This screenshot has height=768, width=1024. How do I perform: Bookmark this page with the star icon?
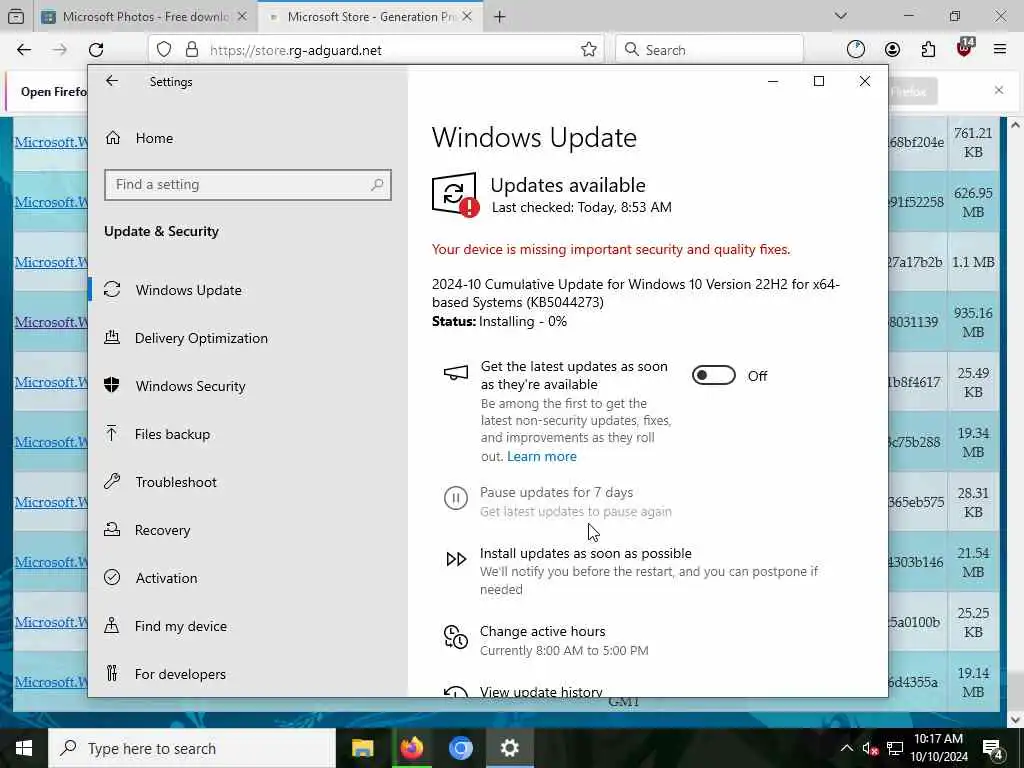(x=588, y=50)
